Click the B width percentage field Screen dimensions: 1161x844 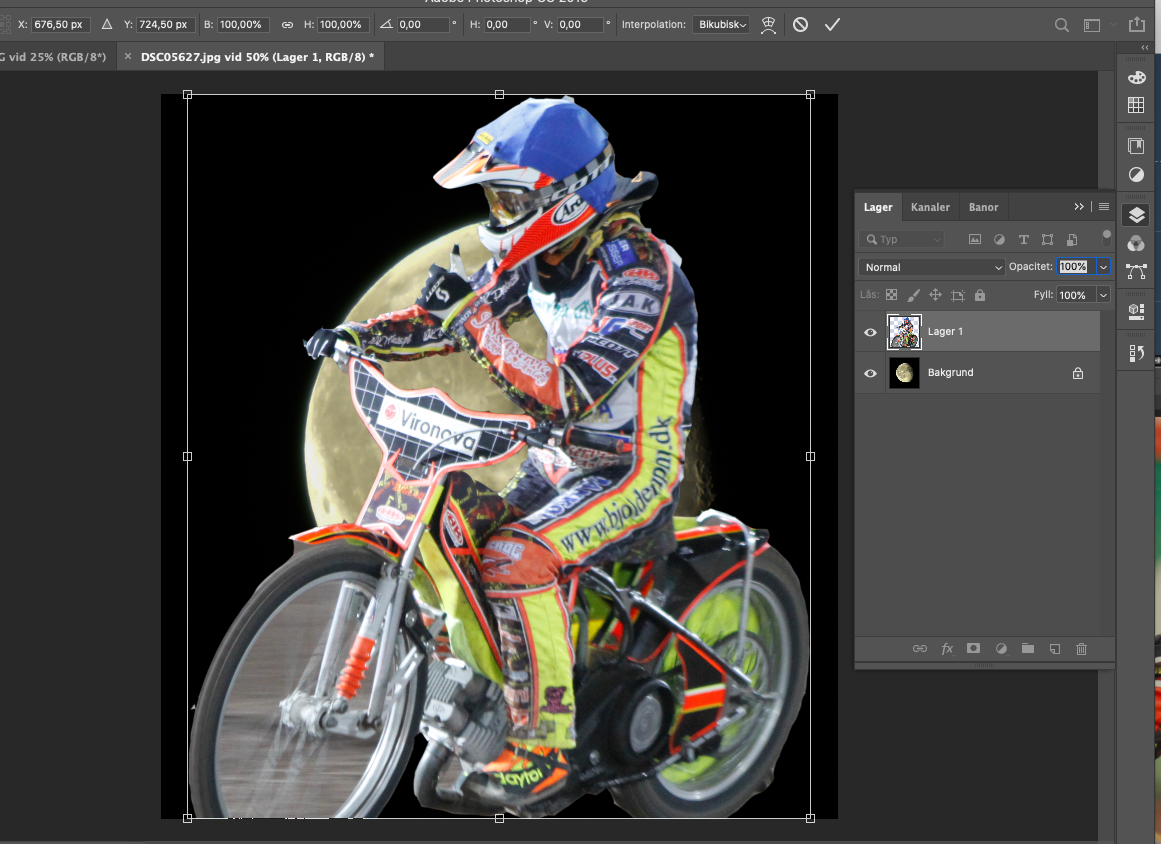244,24
